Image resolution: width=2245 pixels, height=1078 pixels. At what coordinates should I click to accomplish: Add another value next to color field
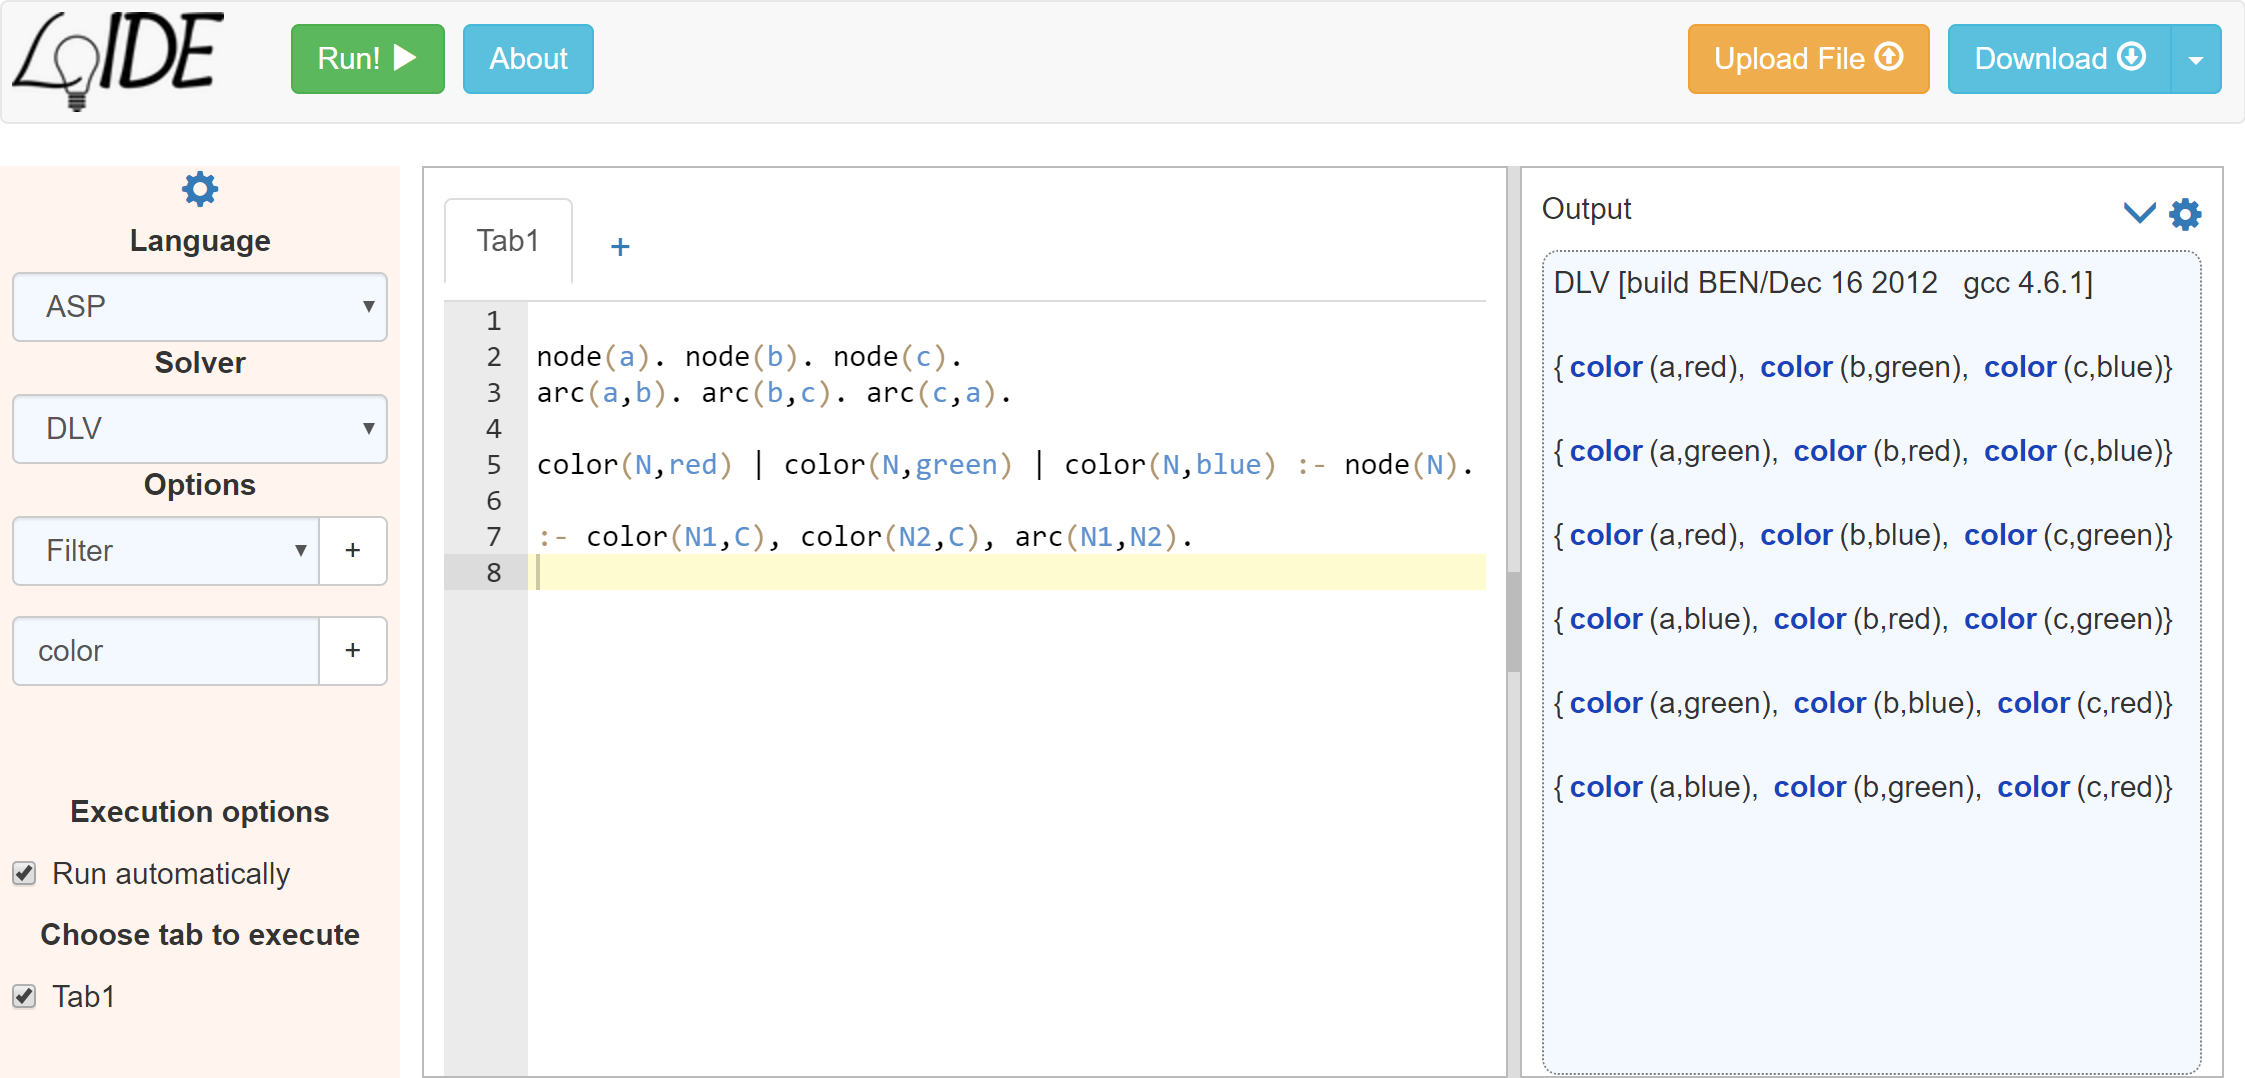tap(353, 651)
